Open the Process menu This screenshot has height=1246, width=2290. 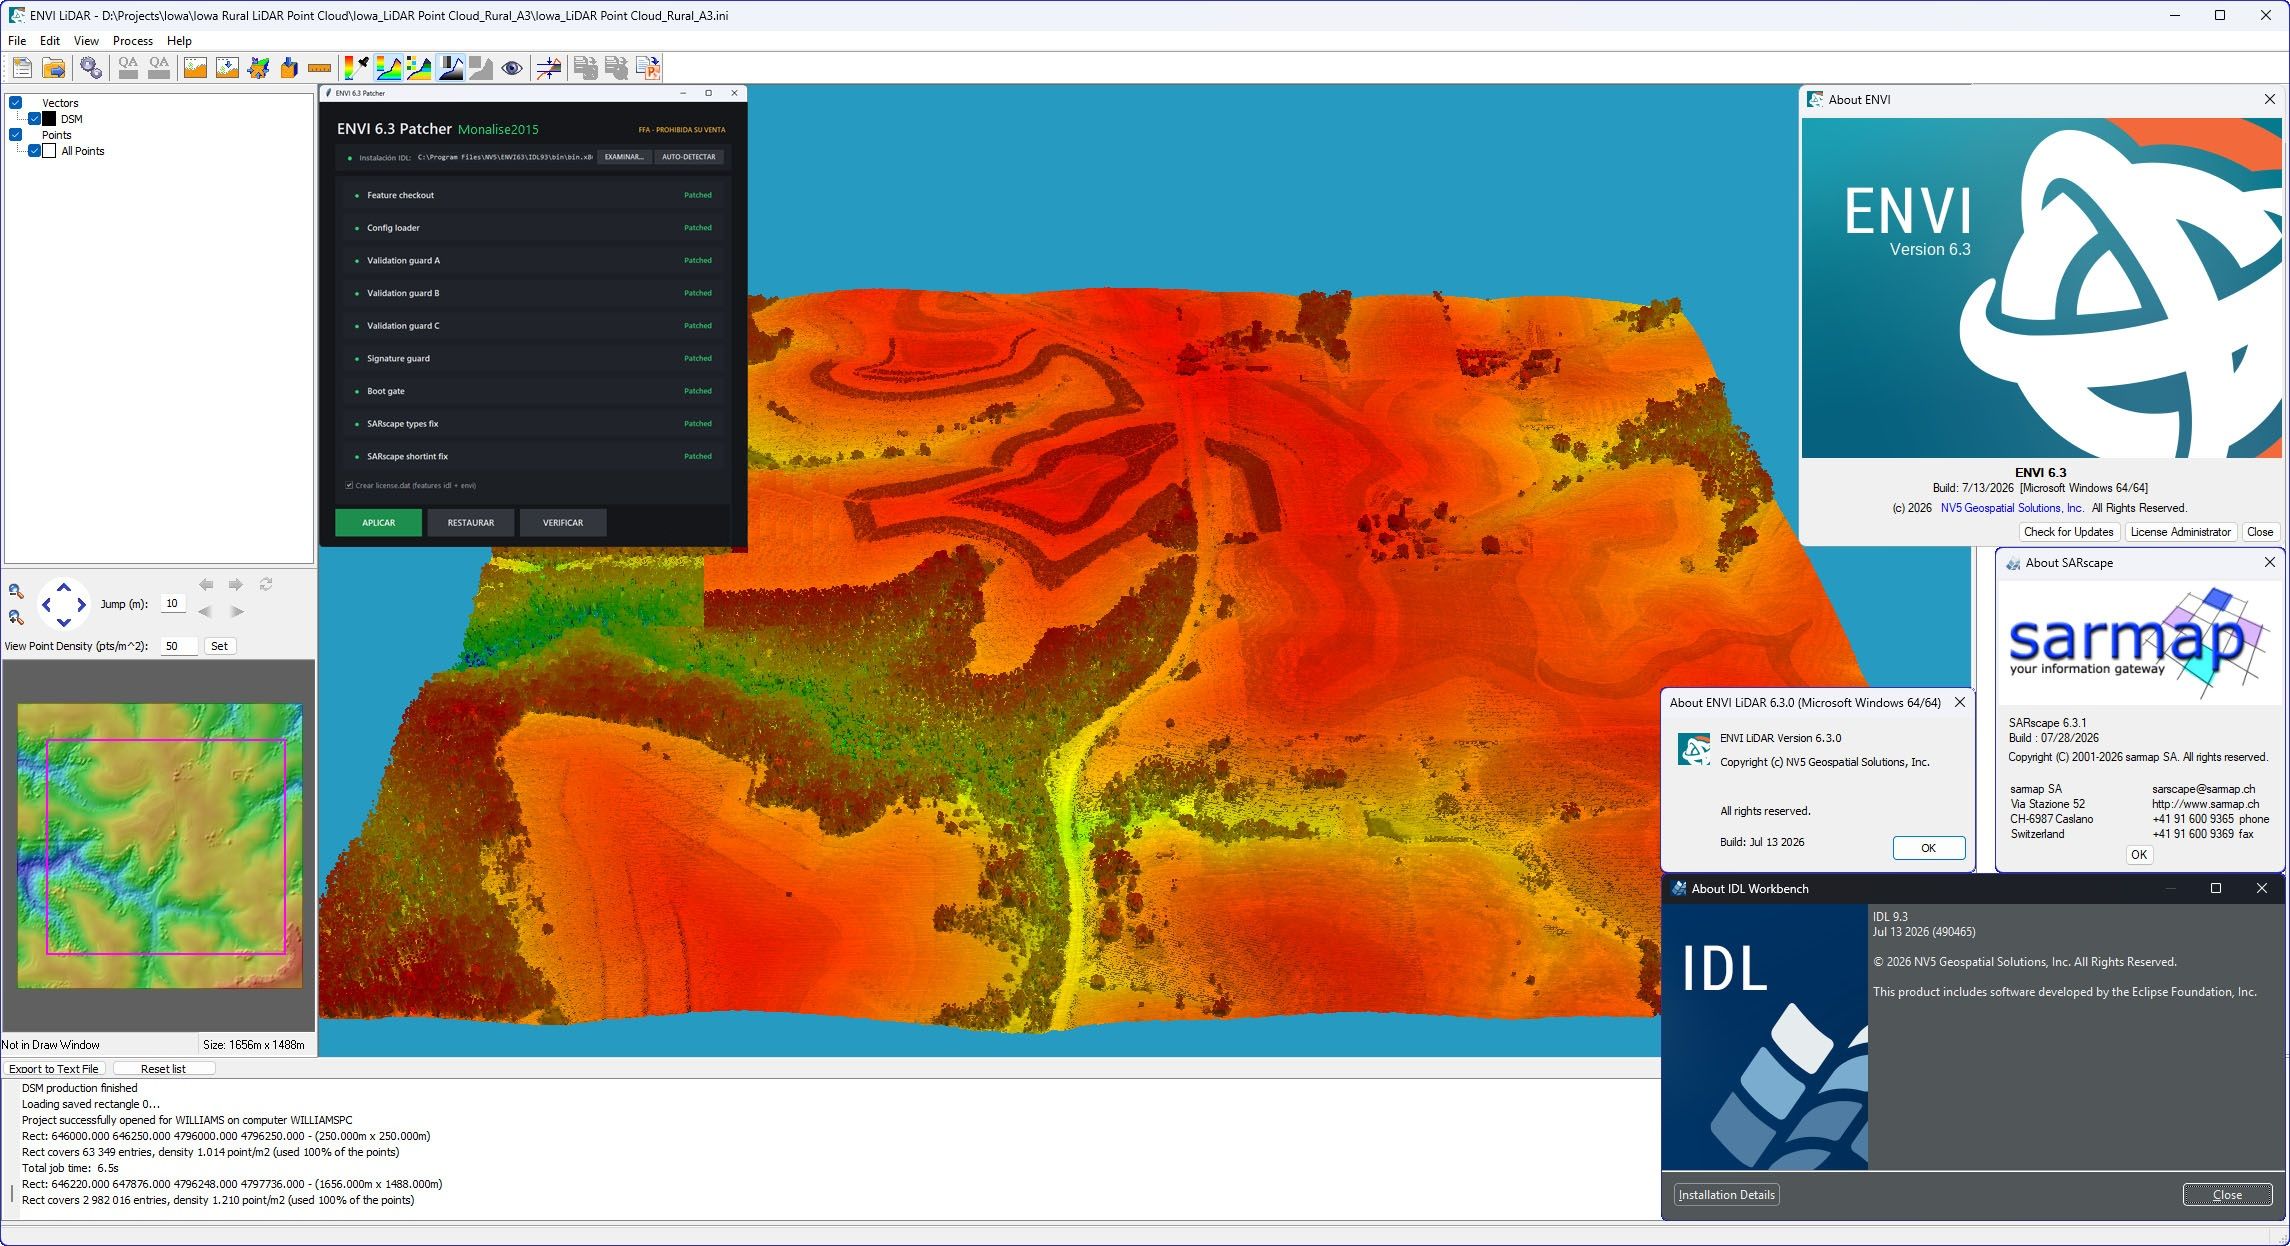pyautogui.click(x=133, y=41)
